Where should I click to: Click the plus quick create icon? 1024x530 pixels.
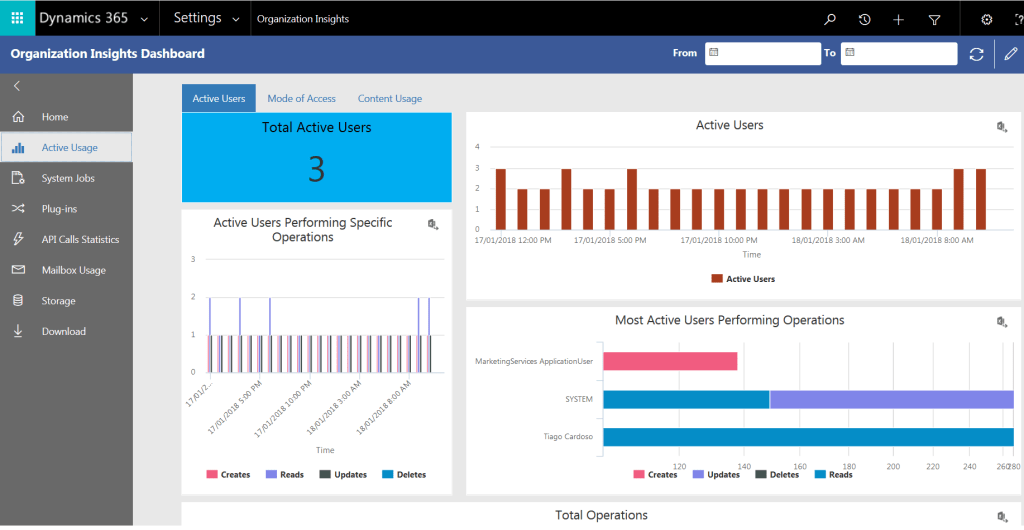tap(898, 19)
